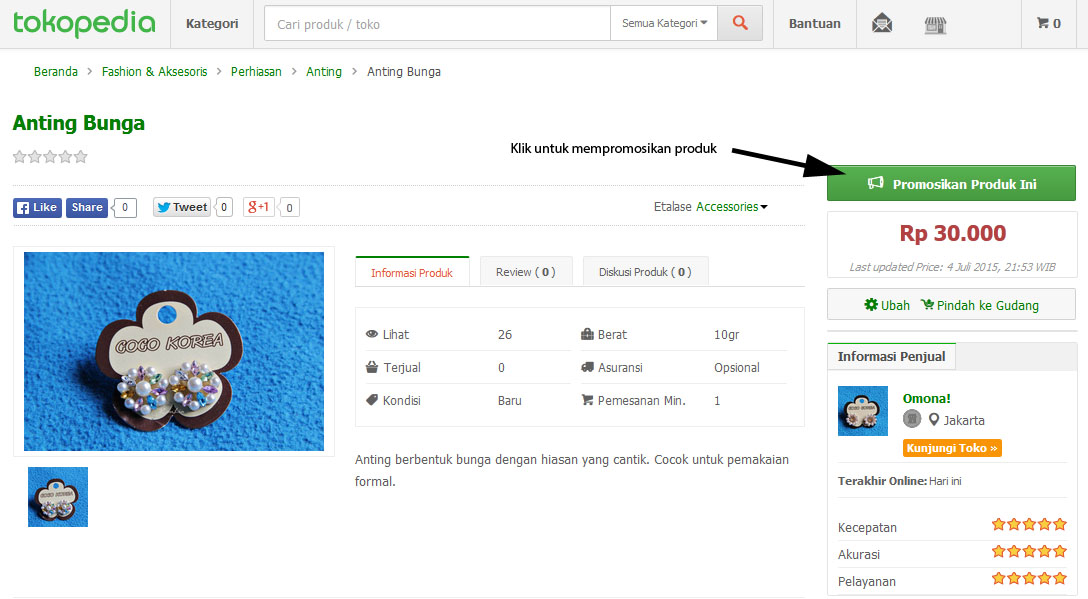Image resolution: width=1088 pixels, height=599 pixels.
Task: Click the product rating stars under the title
Action: pyautogui.click(x=50, y=157)
